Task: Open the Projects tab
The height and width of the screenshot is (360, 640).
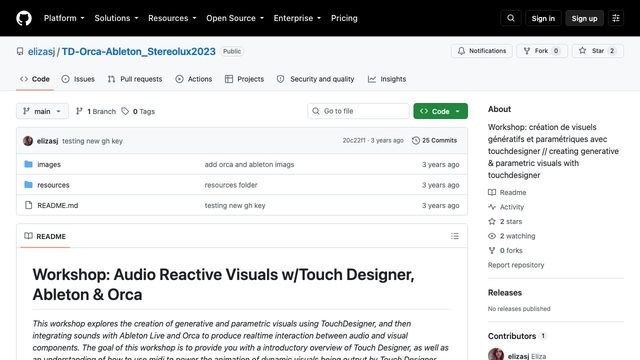Action: 244,79
